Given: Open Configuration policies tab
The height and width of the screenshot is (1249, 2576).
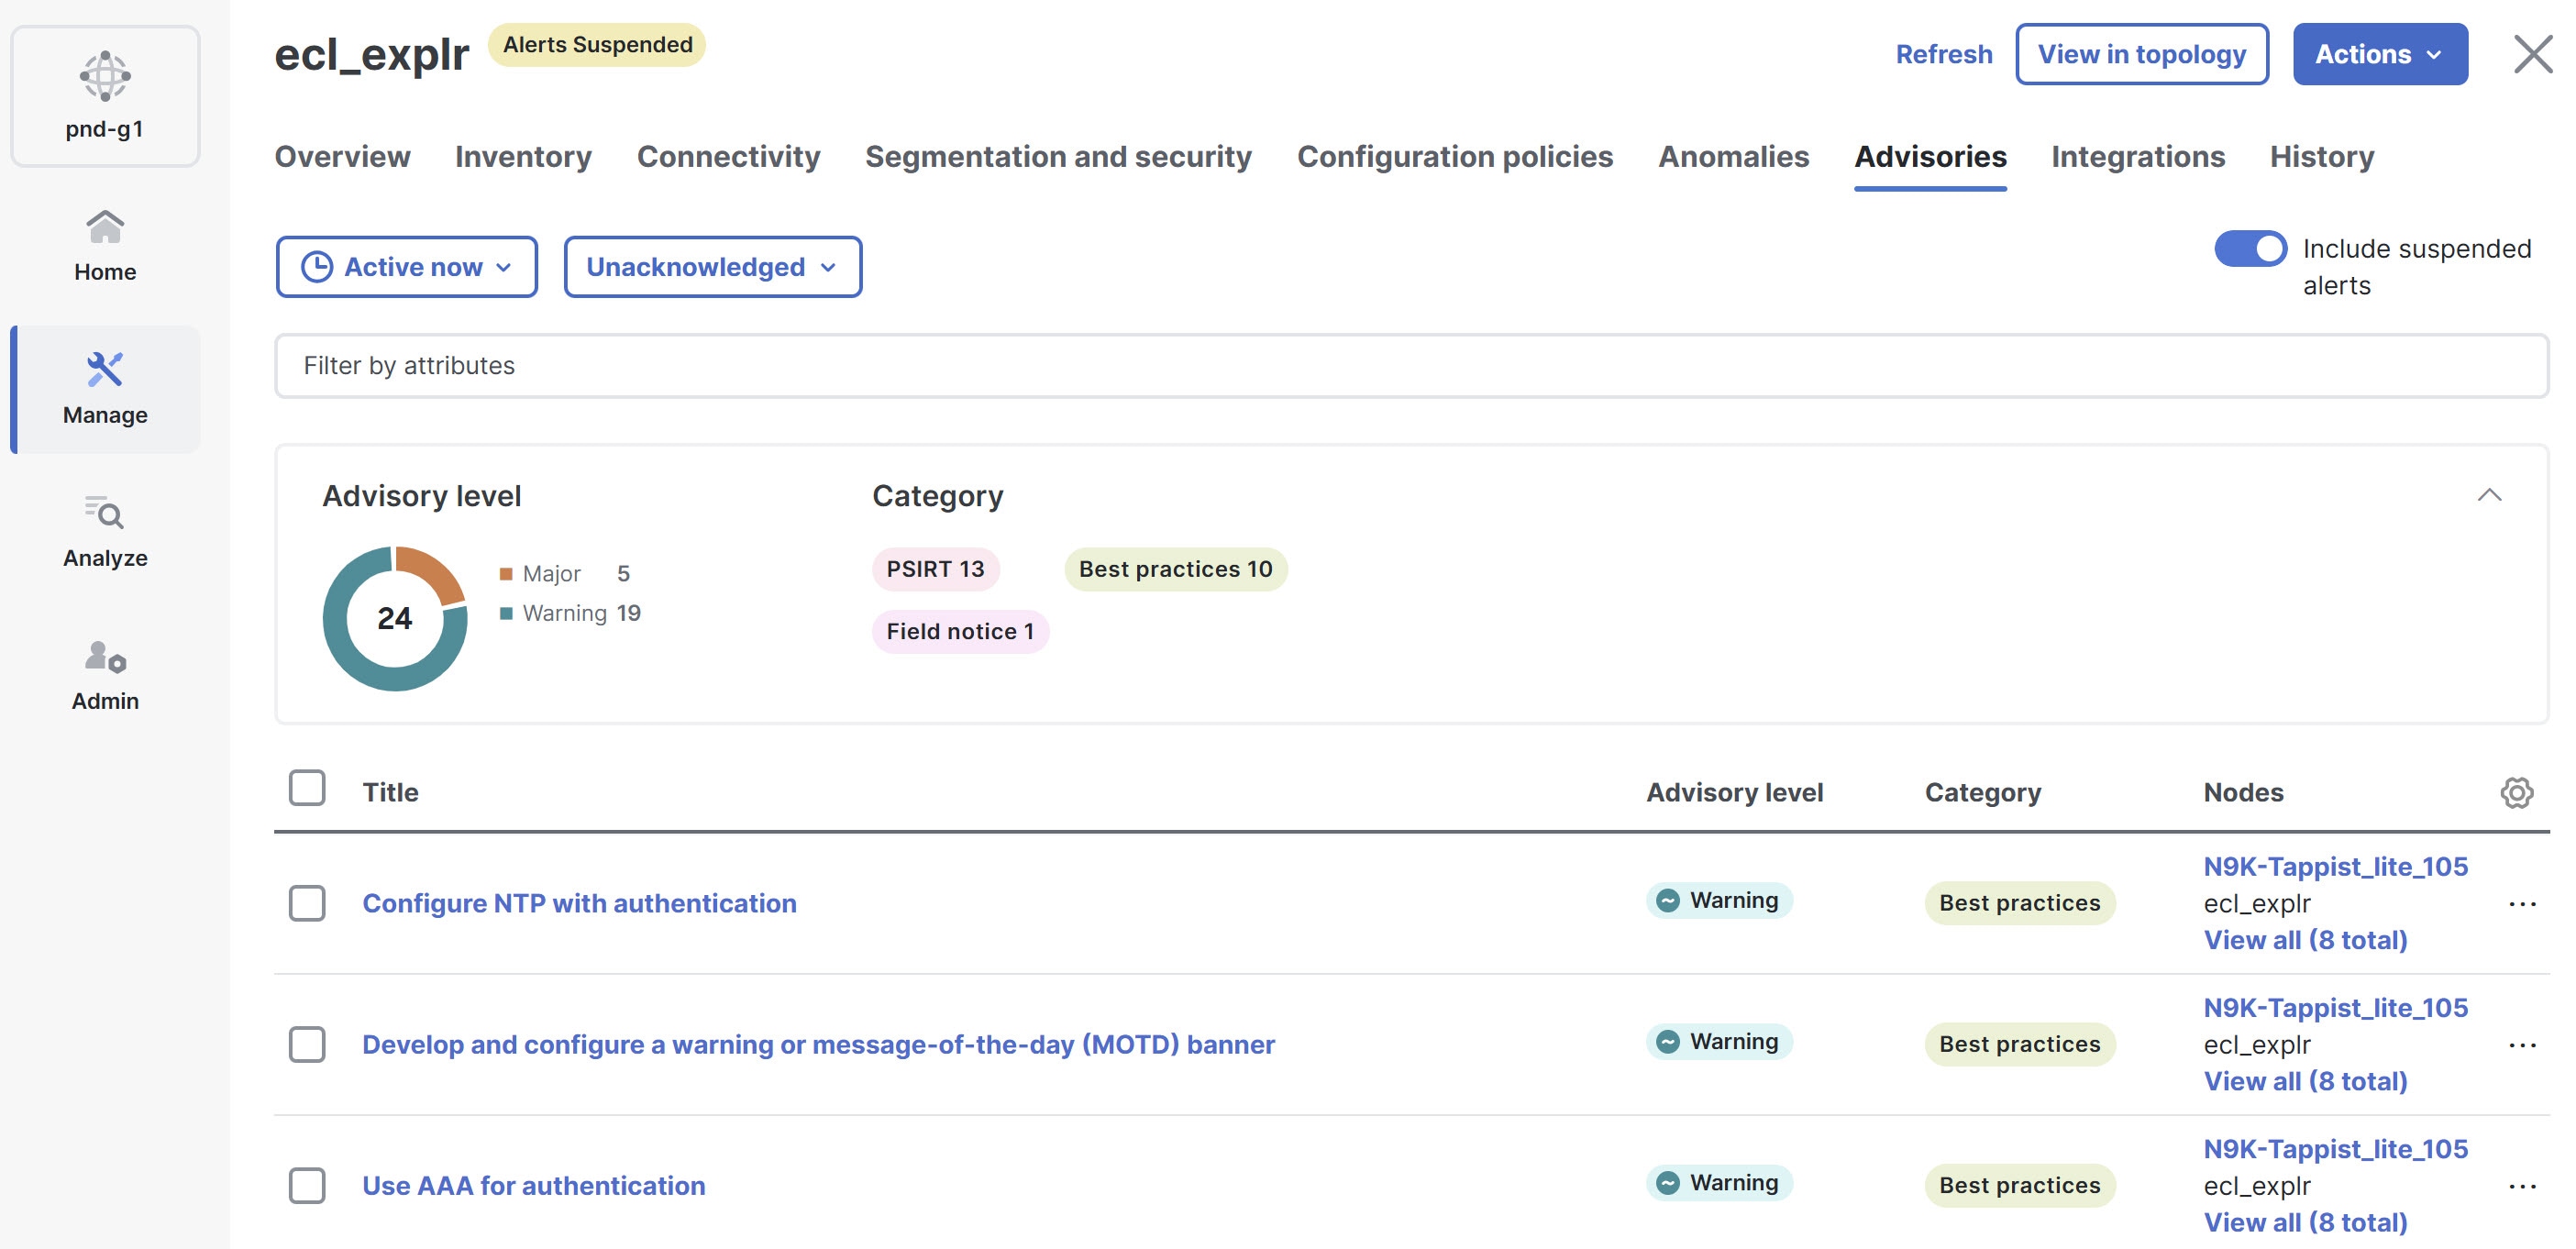Looking at the screenshot, I should 1455,156.
